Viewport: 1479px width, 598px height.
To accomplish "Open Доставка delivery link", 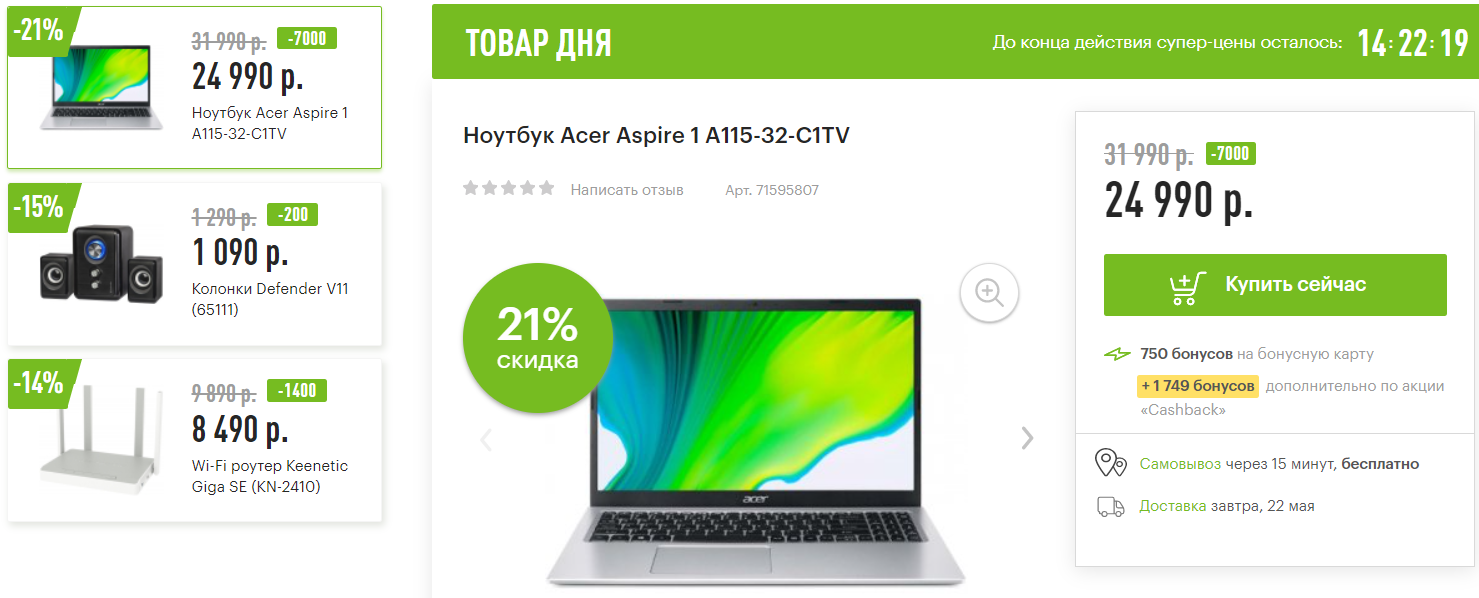I will click(x=1173, y=506).
